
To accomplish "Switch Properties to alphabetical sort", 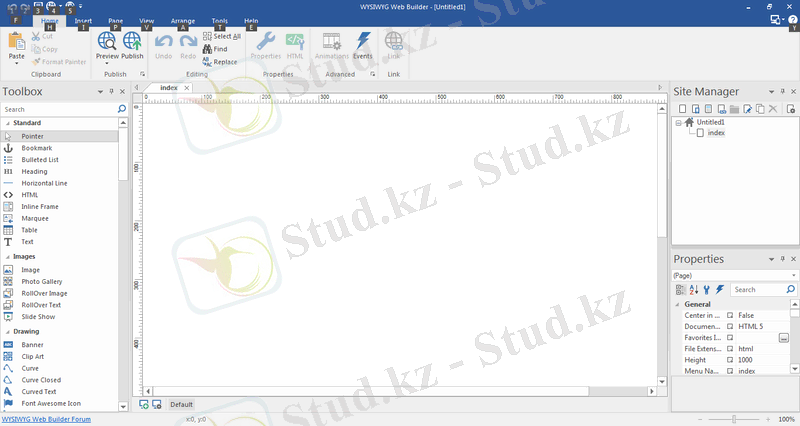I will point(694,290).
